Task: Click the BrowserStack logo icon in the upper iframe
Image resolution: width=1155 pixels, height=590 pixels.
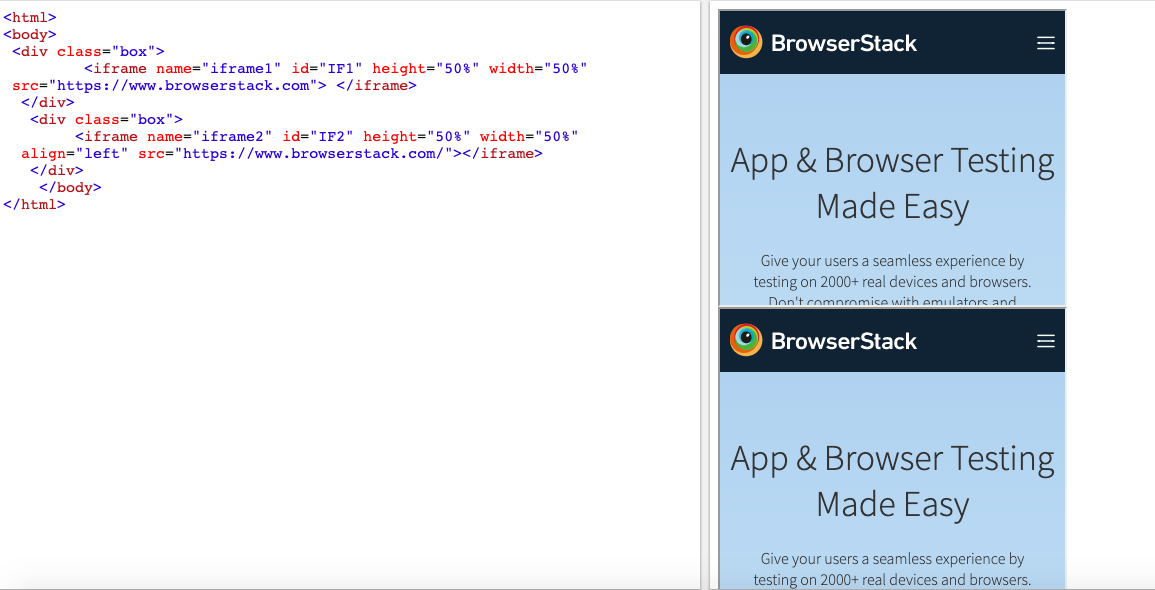Action: 746,42
